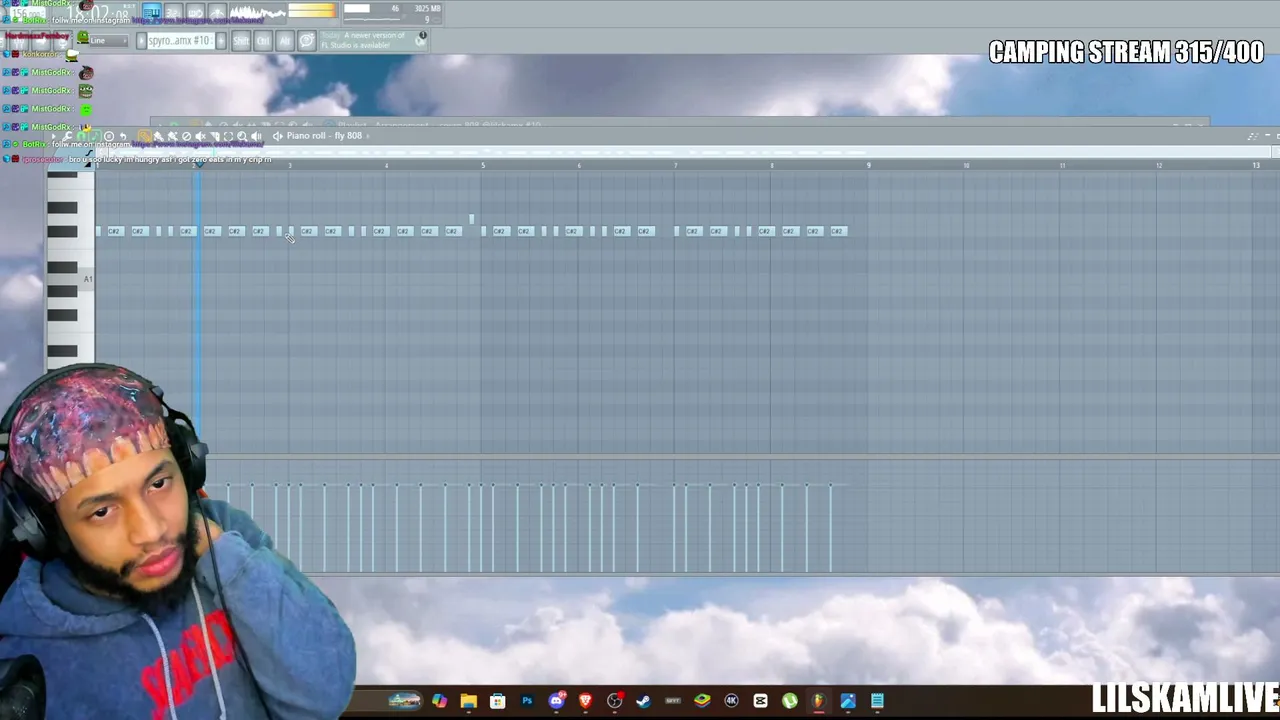The height and width of the screenshot is (720, 1280).
Task: Select the Draw pencil tool in piano roll
Action: (145, 136)
